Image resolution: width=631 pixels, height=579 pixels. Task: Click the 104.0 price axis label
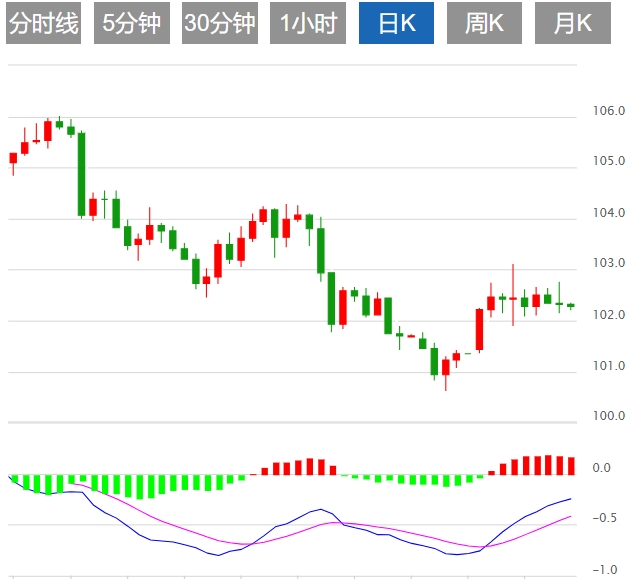[x=609, y=213]
